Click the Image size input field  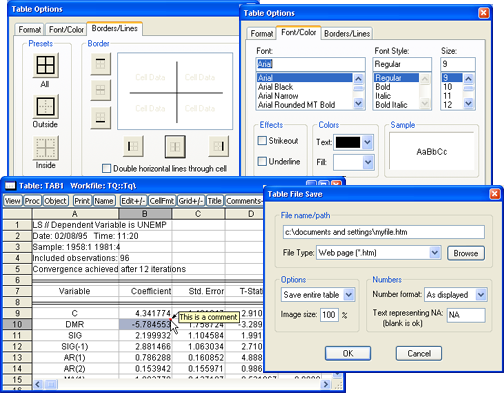pyautogui.click(x=329, y=315)
